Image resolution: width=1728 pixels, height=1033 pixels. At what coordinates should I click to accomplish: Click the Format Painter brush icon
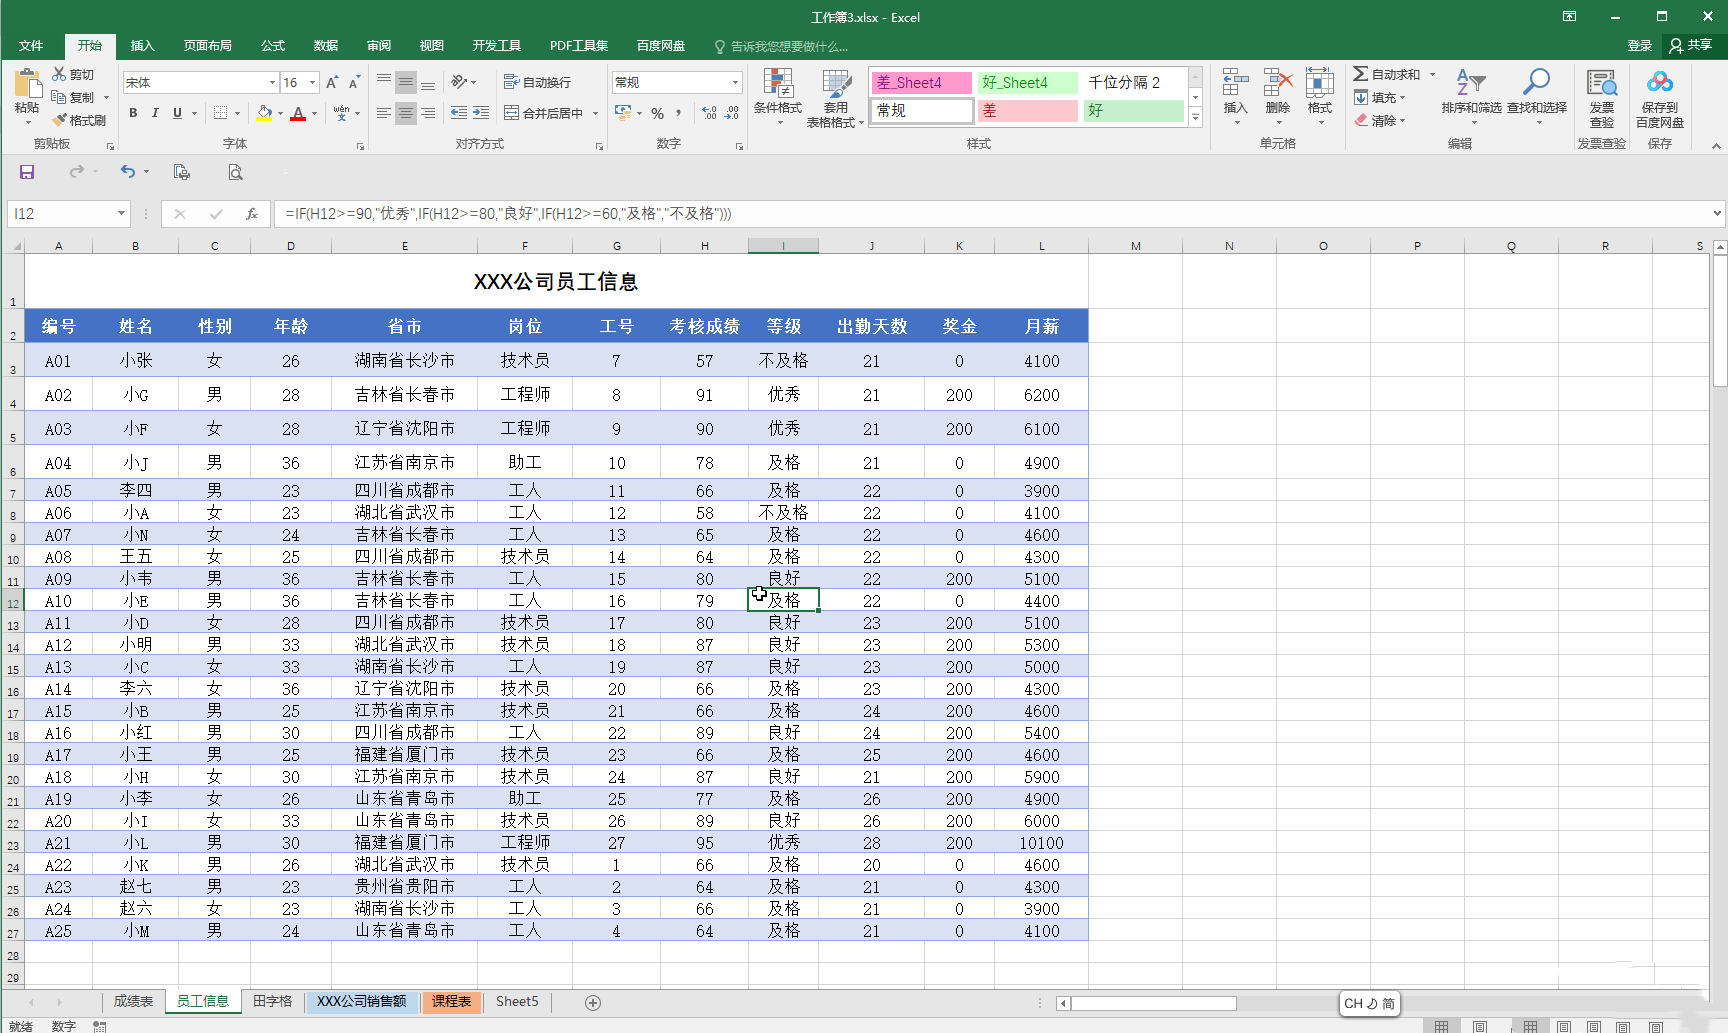tap(60, 120)
